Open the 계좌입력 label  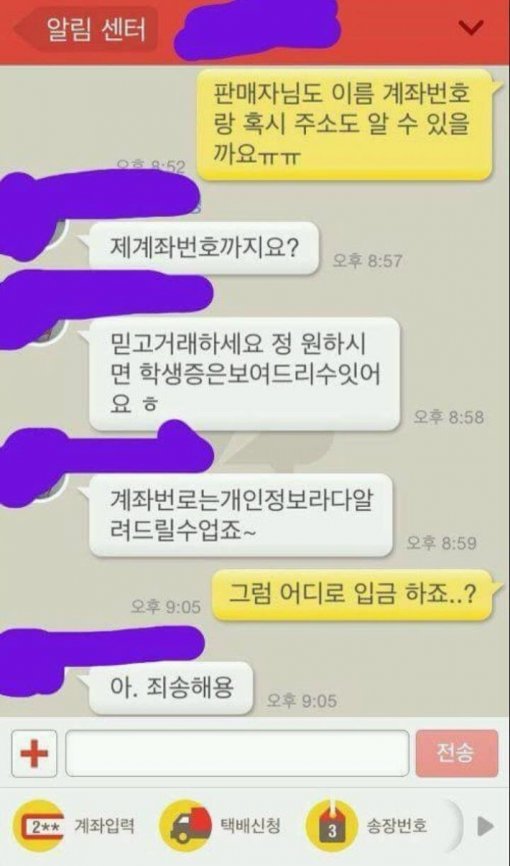tap(104, 827)
